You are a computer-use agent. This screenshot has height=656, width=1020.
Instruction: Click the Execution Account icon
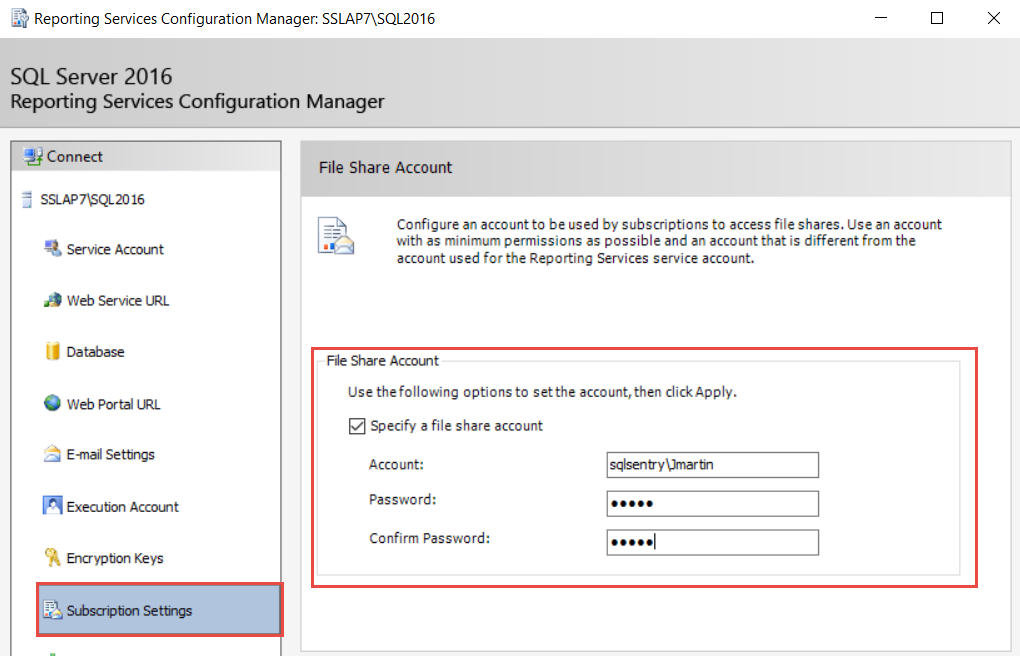click(53, 506)
